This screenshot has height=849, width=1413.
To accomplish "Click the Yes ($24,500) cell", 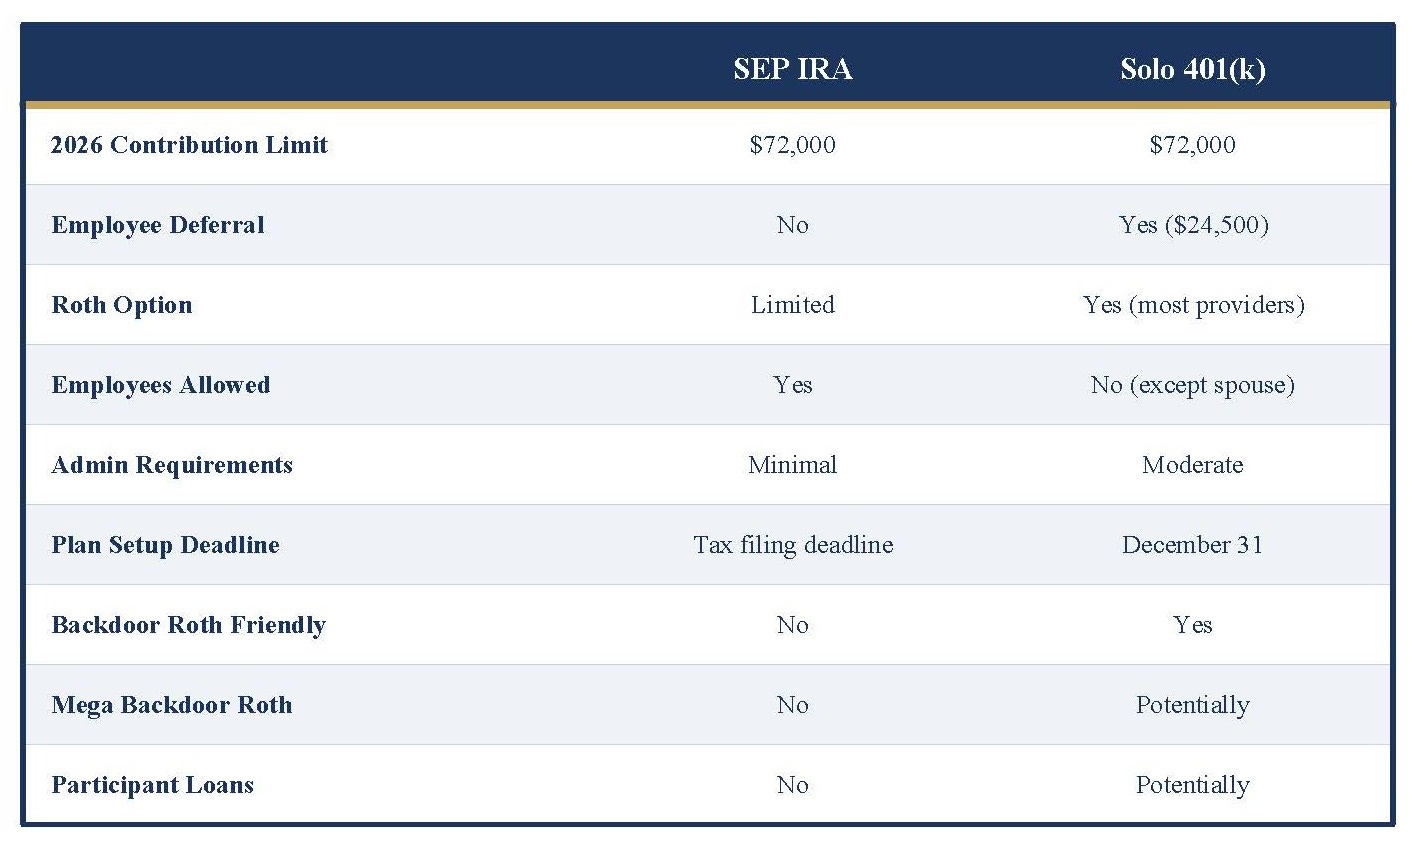I will point(1193,225).
